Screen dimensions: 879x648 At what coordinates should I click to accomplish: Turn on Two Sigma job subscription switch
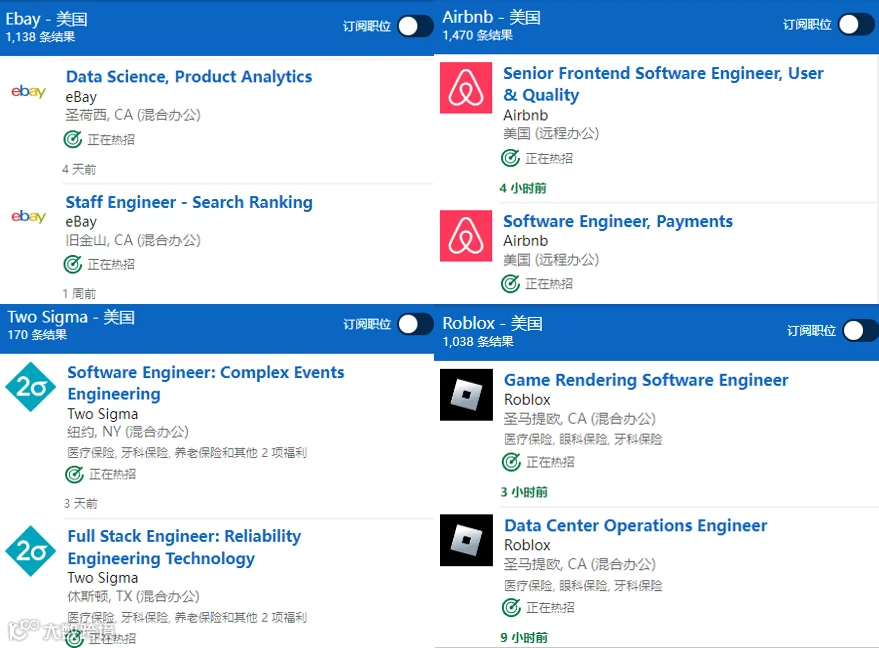[x=415, y=324]
